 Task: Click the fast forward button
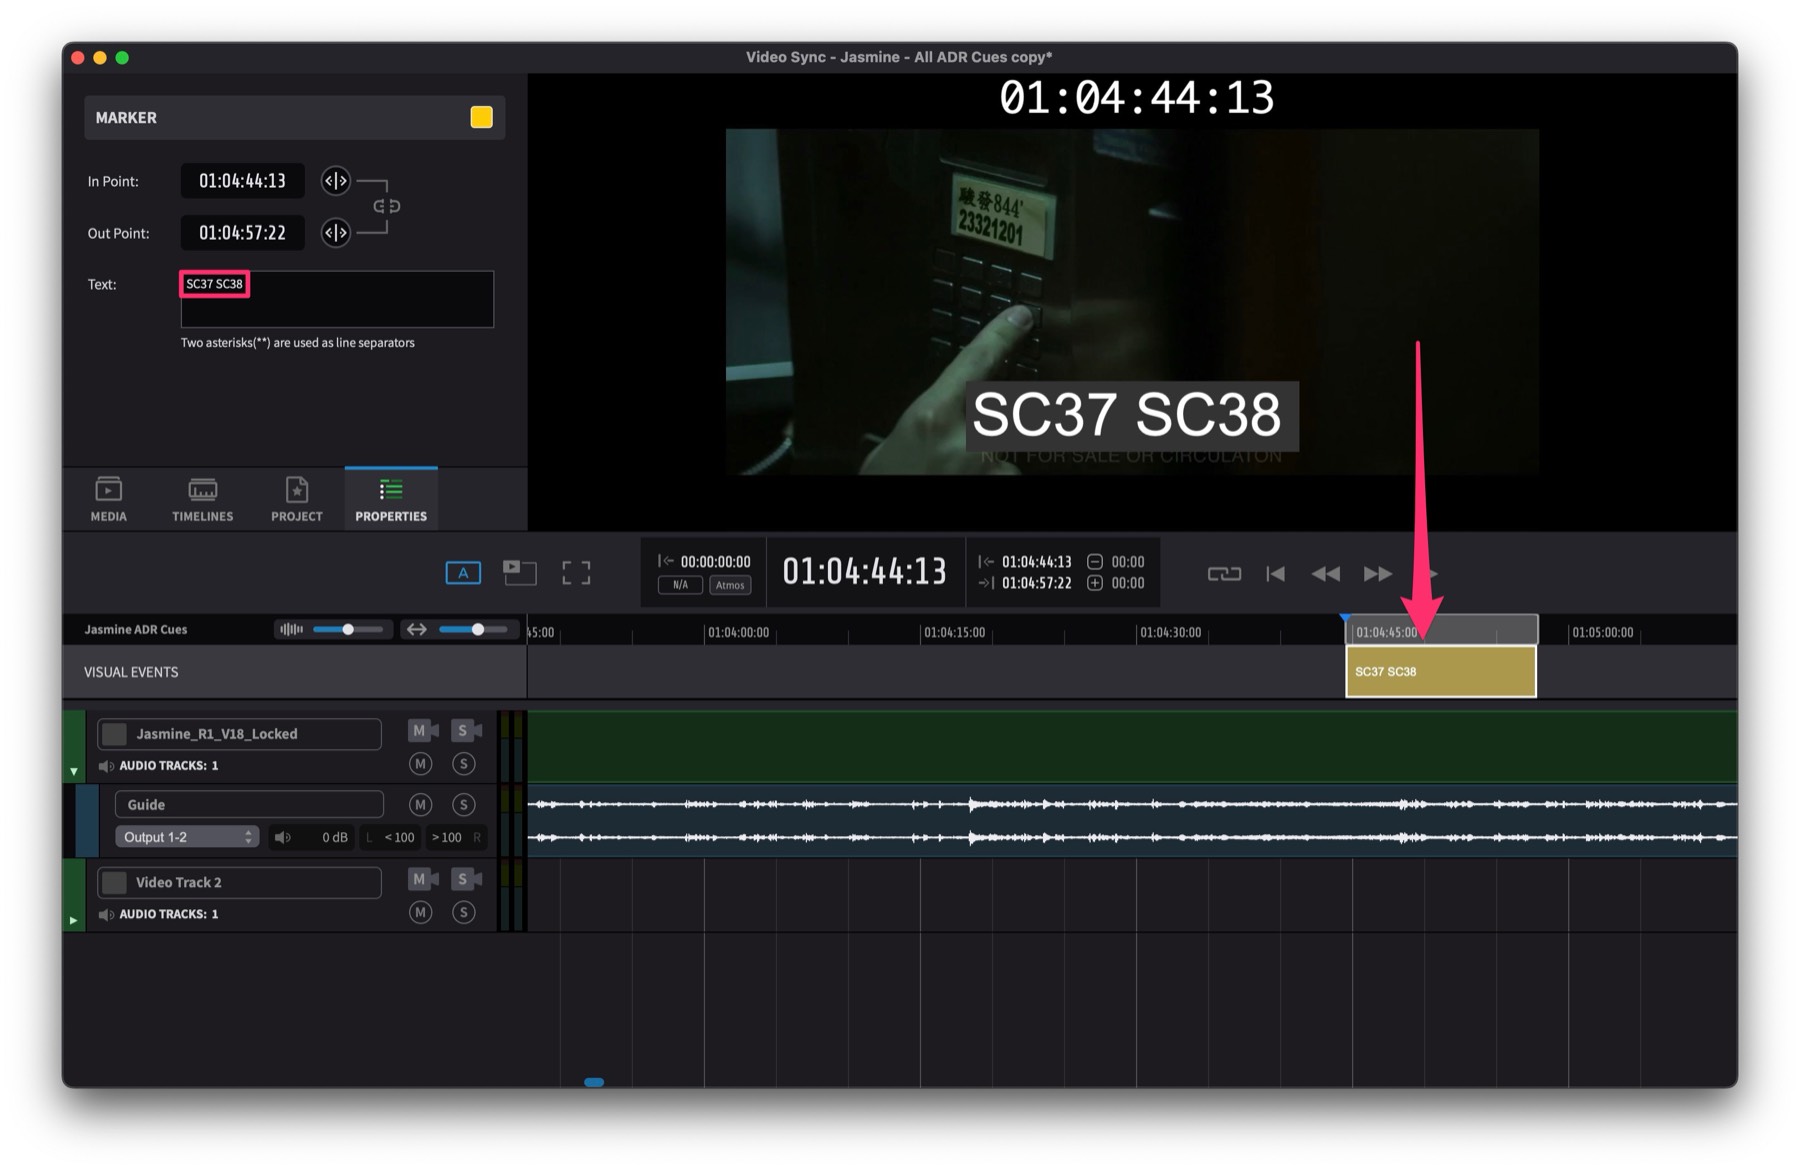click(x=1377, y=573)
